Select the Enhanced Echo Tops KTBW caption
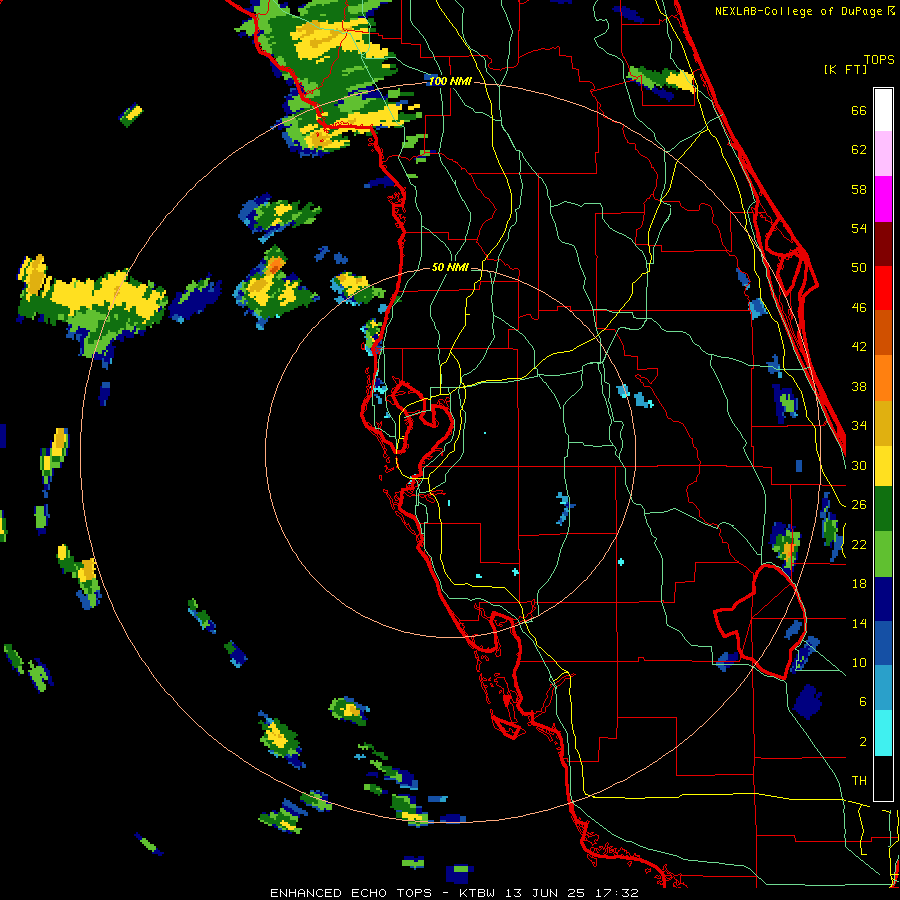This screenshot has width=900, height=900. [454, 893]
